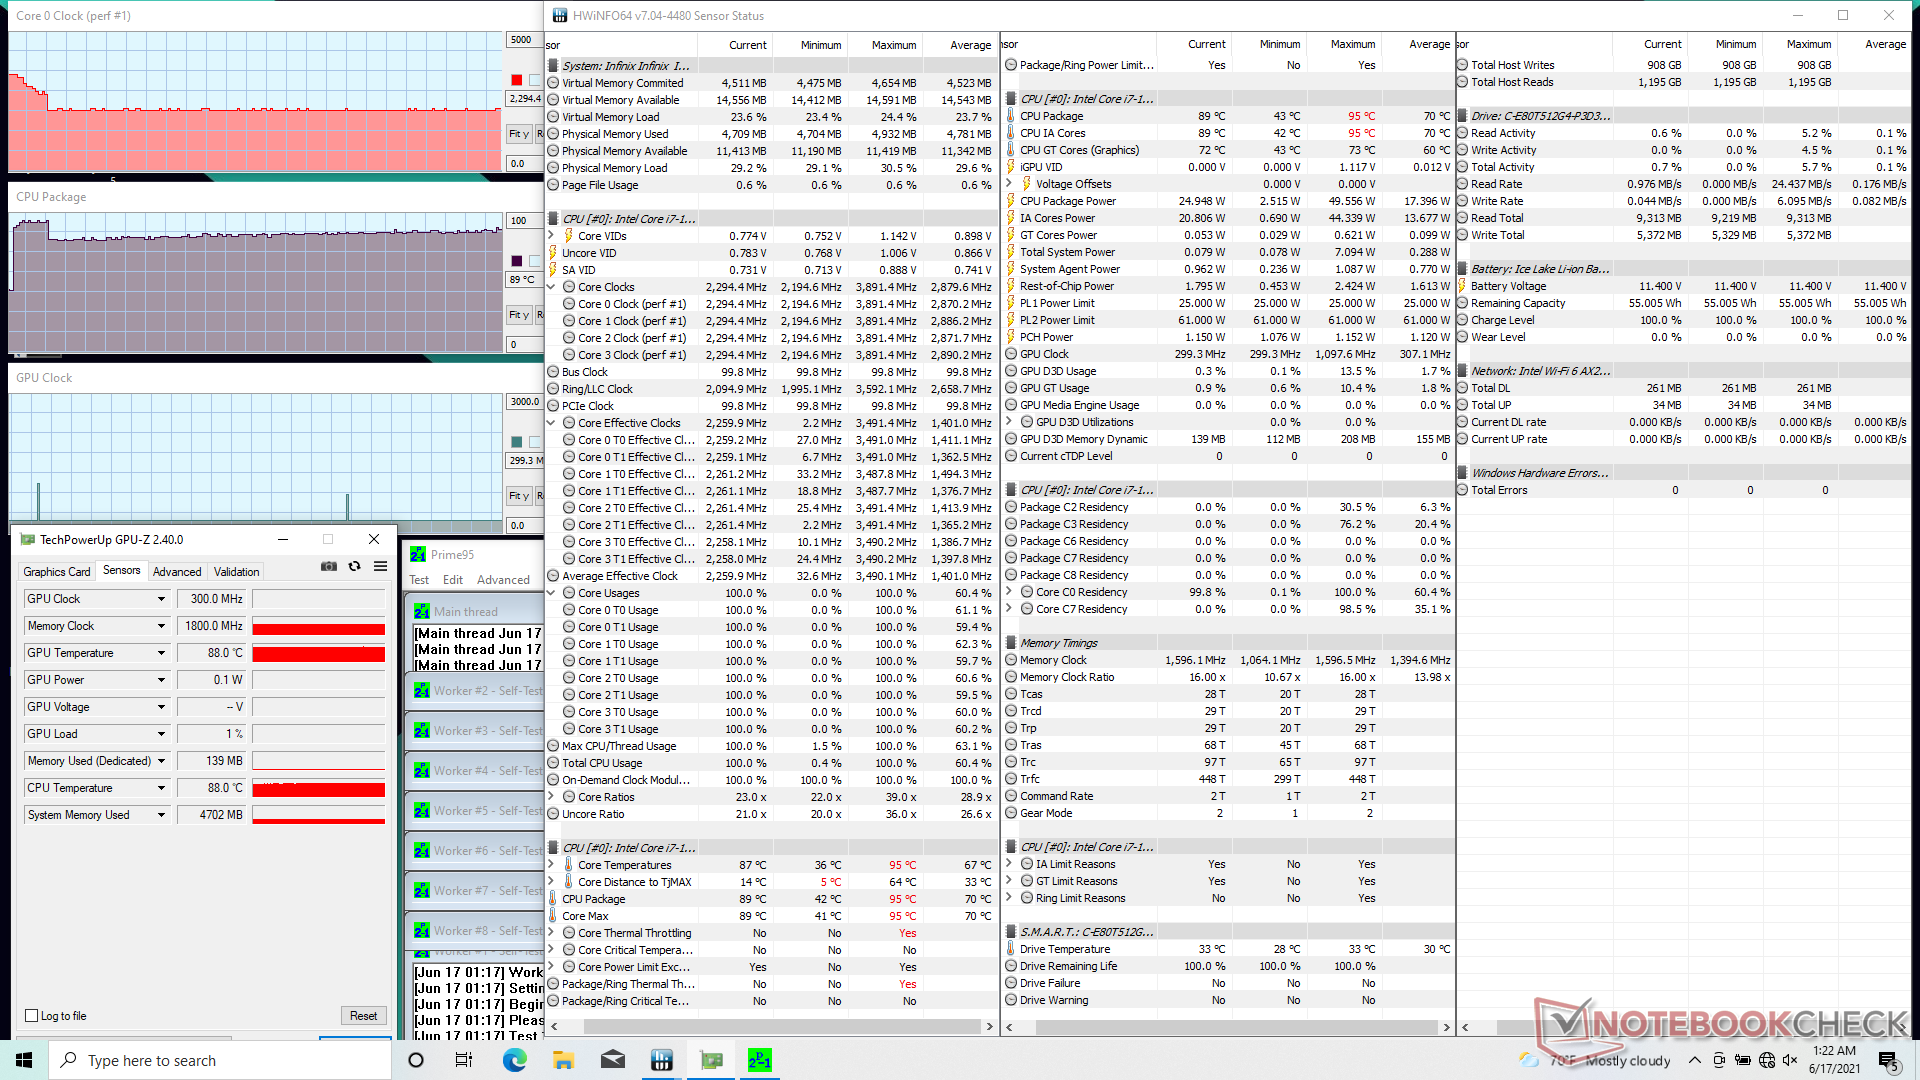The image size is (1920, 1080).
Task: Expand the IA Limit Reasons group
Action: point(1009,864)
